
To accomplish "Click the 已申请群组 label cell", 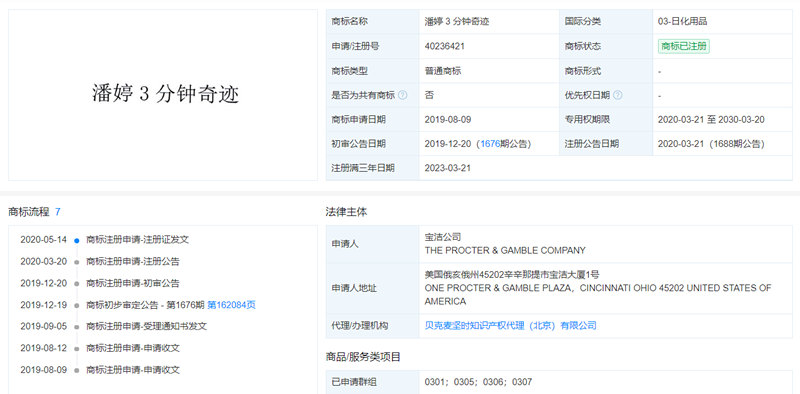I will [372, 382].
